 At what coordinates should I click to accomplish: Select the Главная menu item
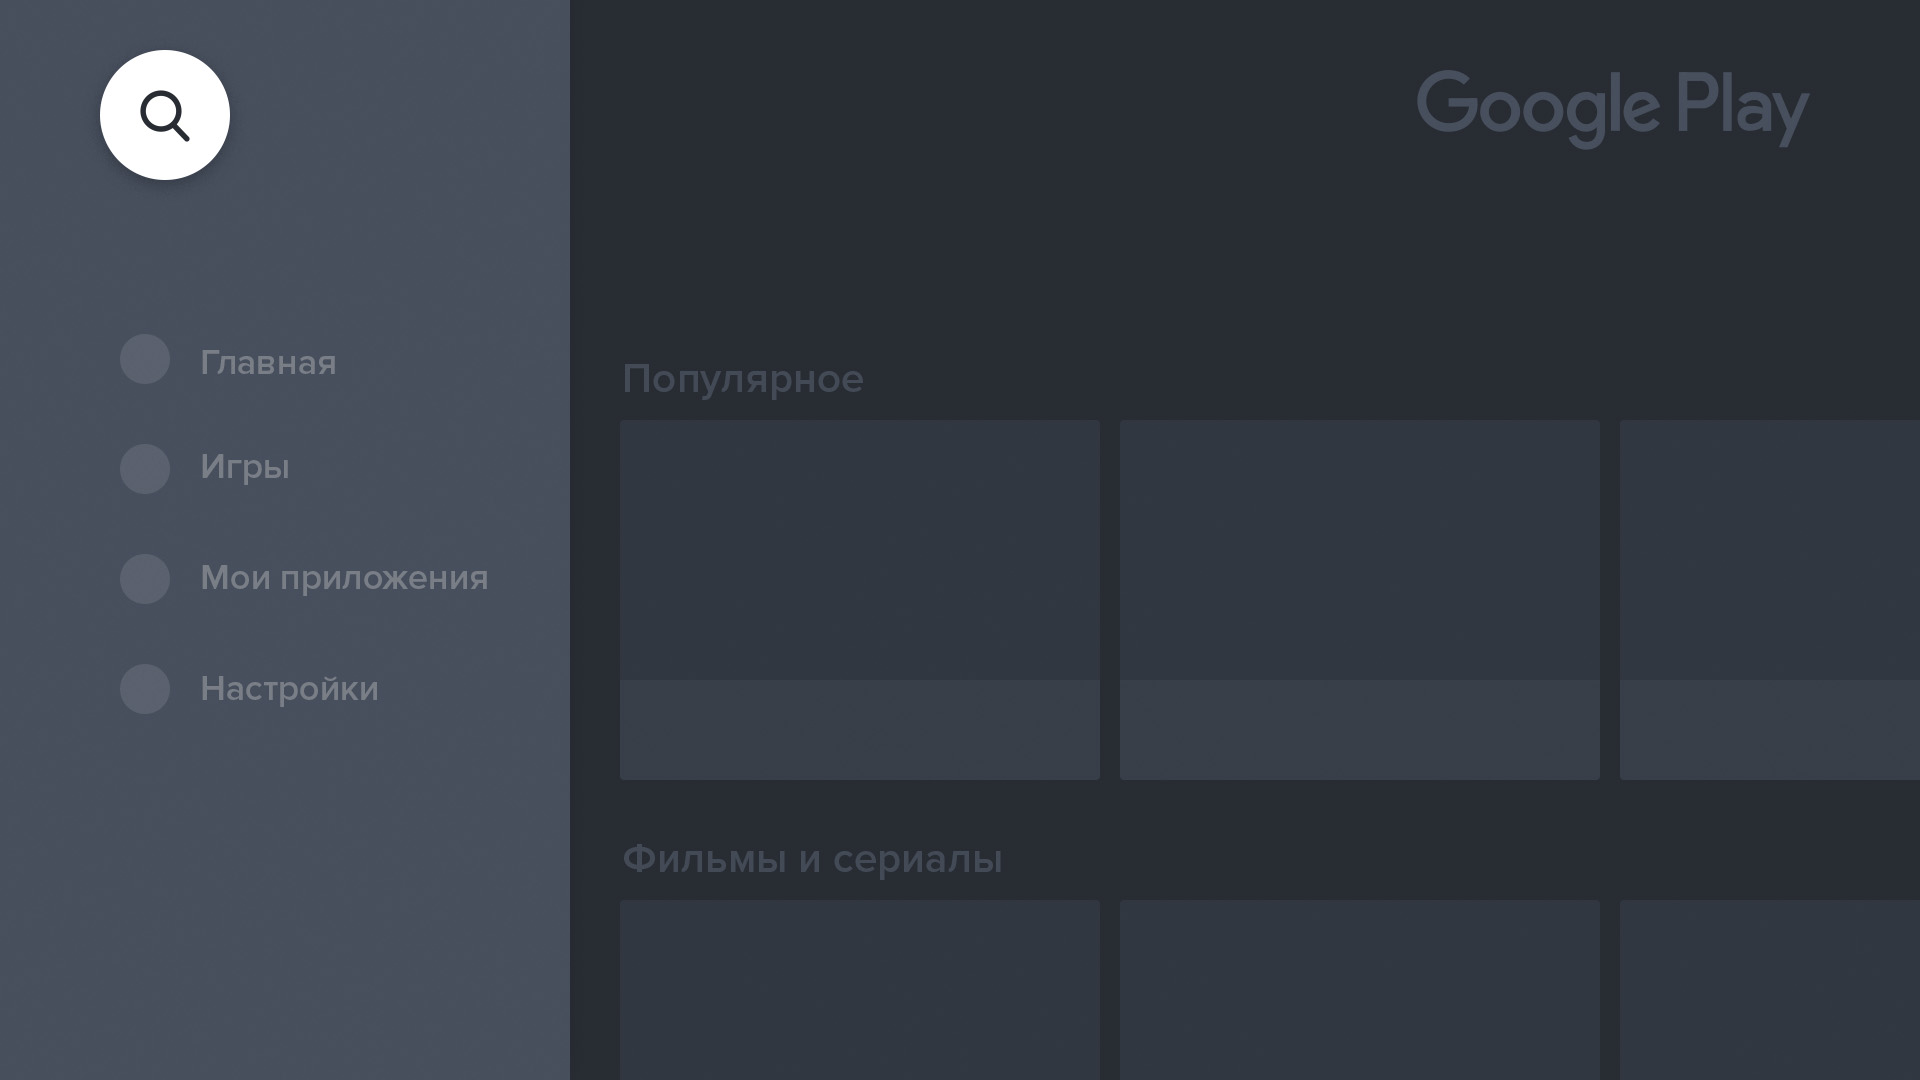tap(268, 362)
